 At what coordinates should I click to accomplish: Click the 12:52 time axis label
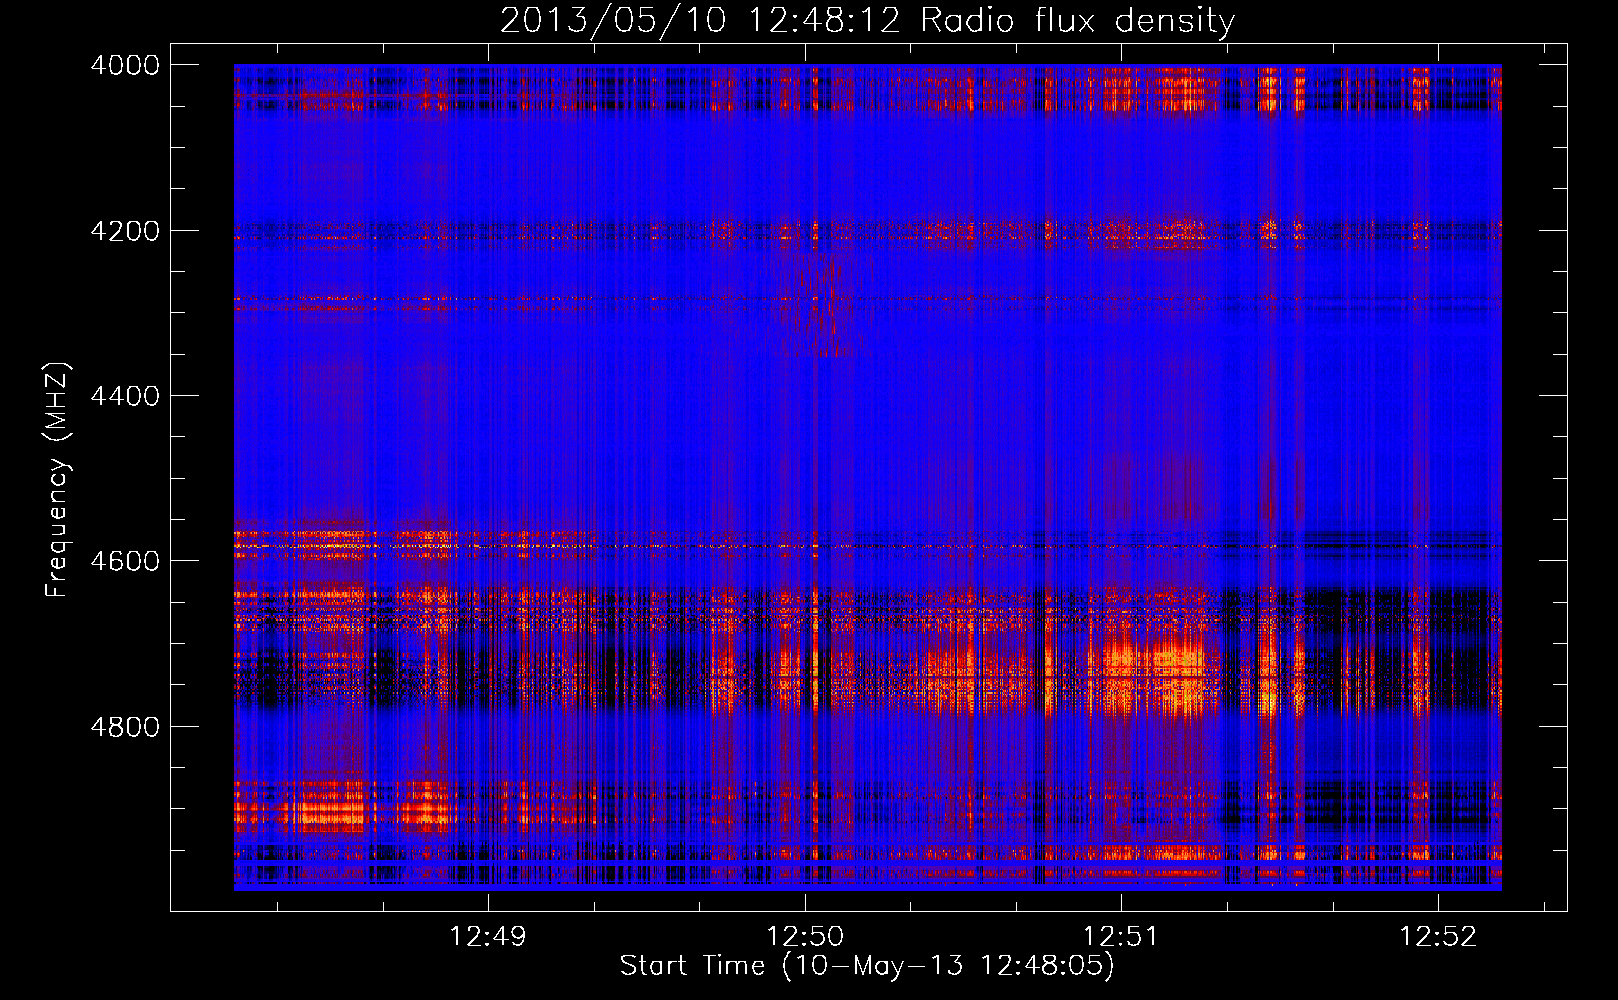tap(1438, 937)
